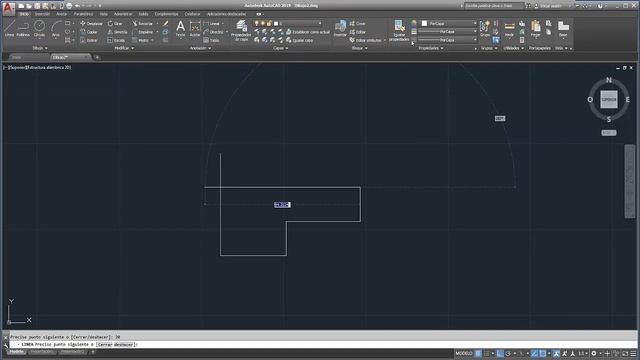Click Iniciar sesión sign-in button
The width and height of the screenshot is (640, 360).
549,6
